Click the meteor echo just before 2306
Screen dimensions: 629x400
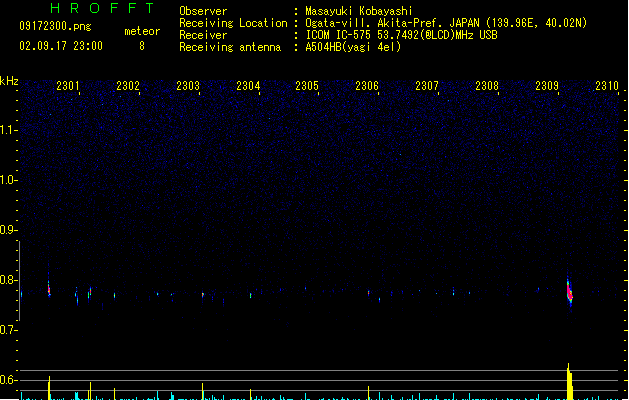pyautogui.click(x=368, y=293)
